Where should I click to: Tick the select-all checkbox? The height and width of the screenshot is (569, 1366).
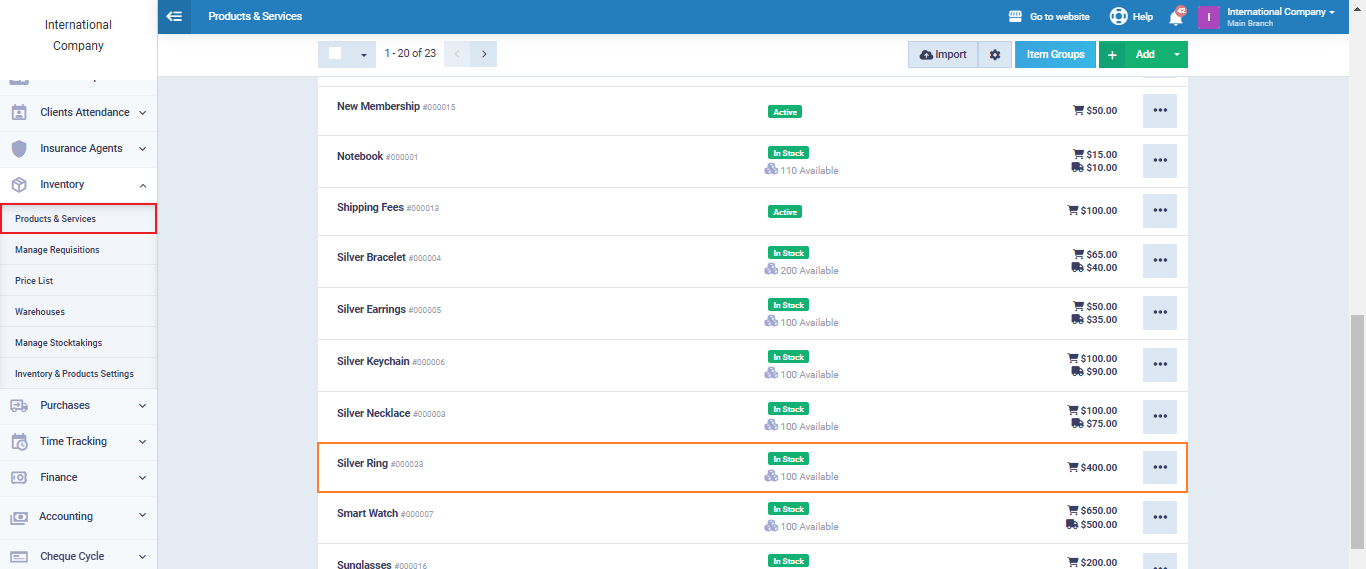coord(335,54)
